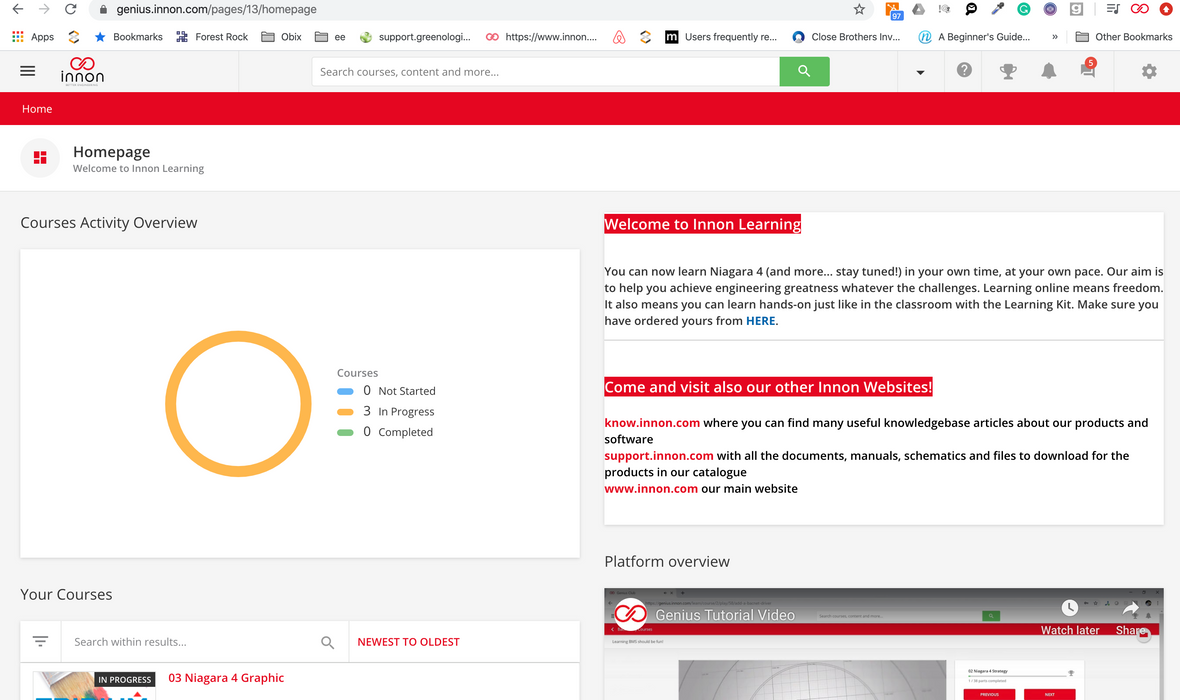The width and height of the screenshot is (1180, 700).
Task: Open the Chrome Apps grid shortcut
Action: pyautogui.click(x=18, y=36)
